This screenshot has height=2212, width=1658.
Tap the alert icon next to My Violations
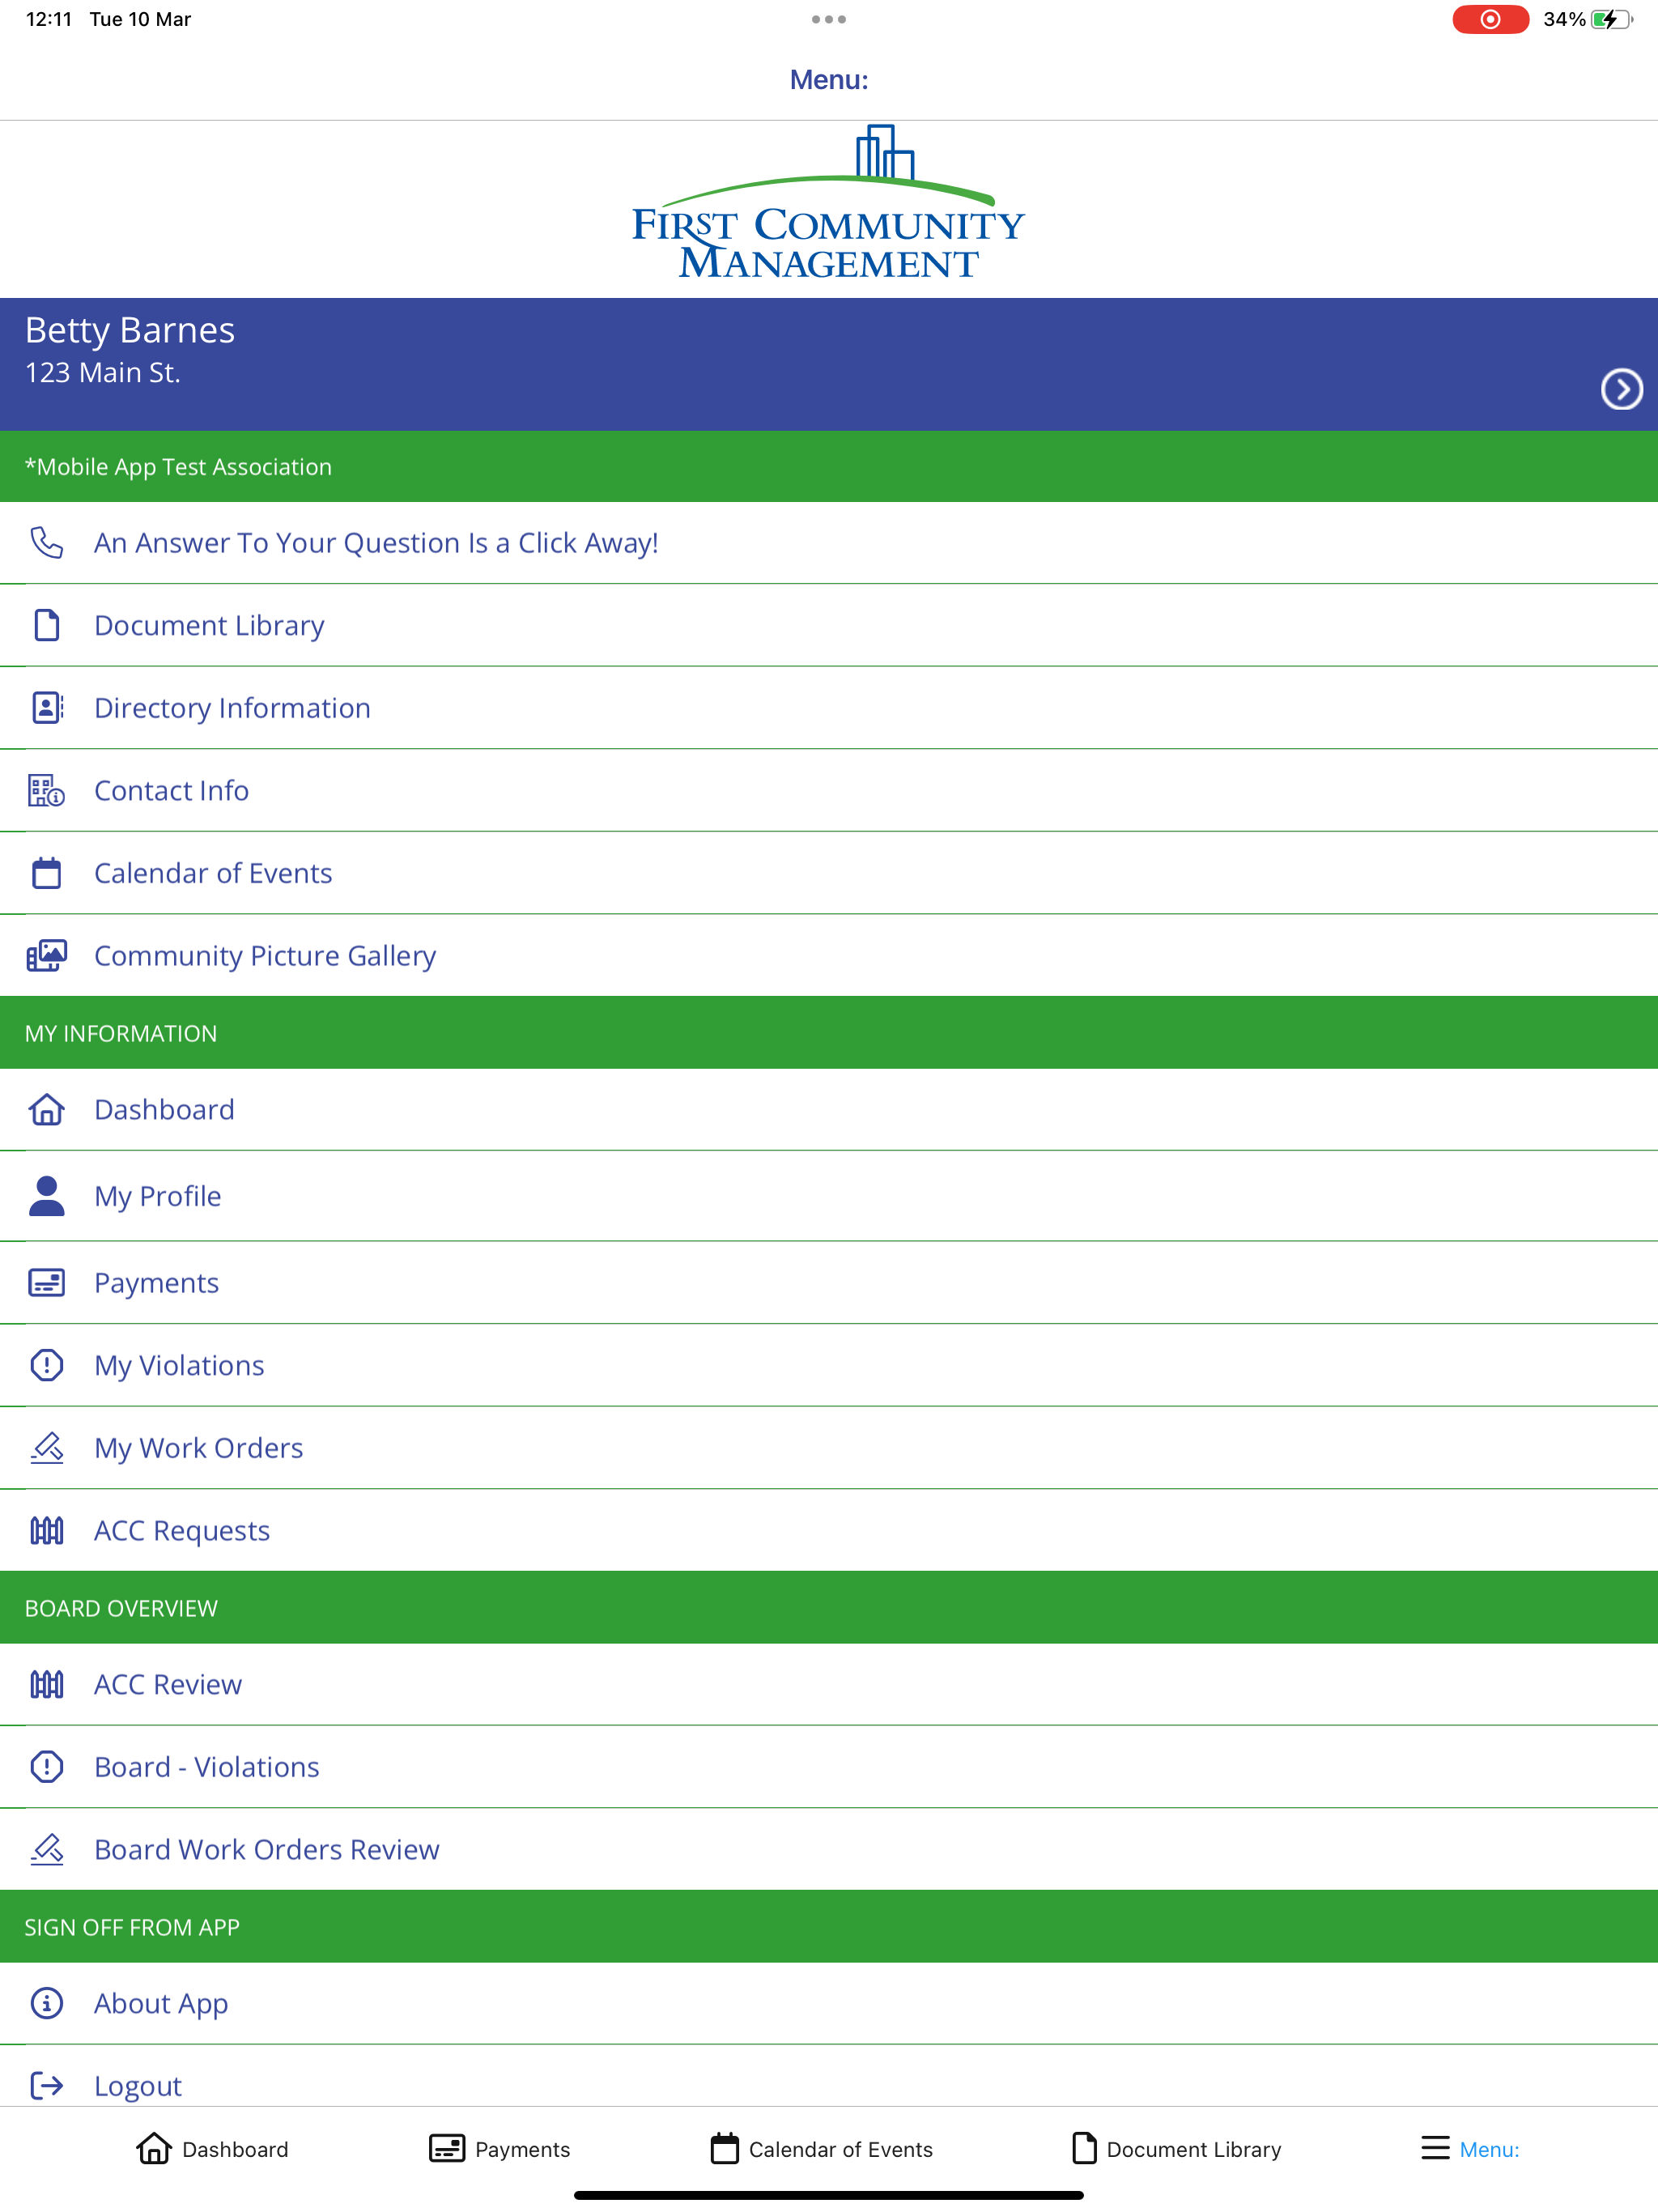tap(46, 1365)
